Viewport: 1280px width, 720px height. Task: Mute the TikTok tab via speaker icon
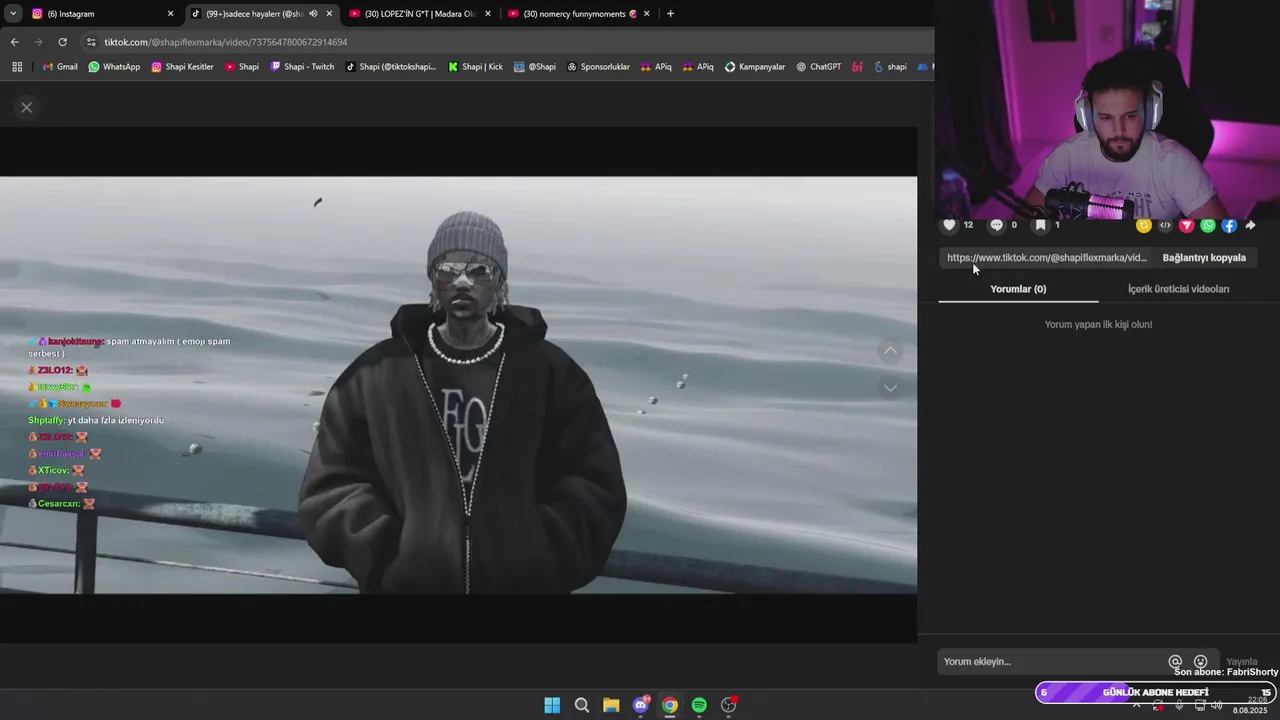(313, 14)
